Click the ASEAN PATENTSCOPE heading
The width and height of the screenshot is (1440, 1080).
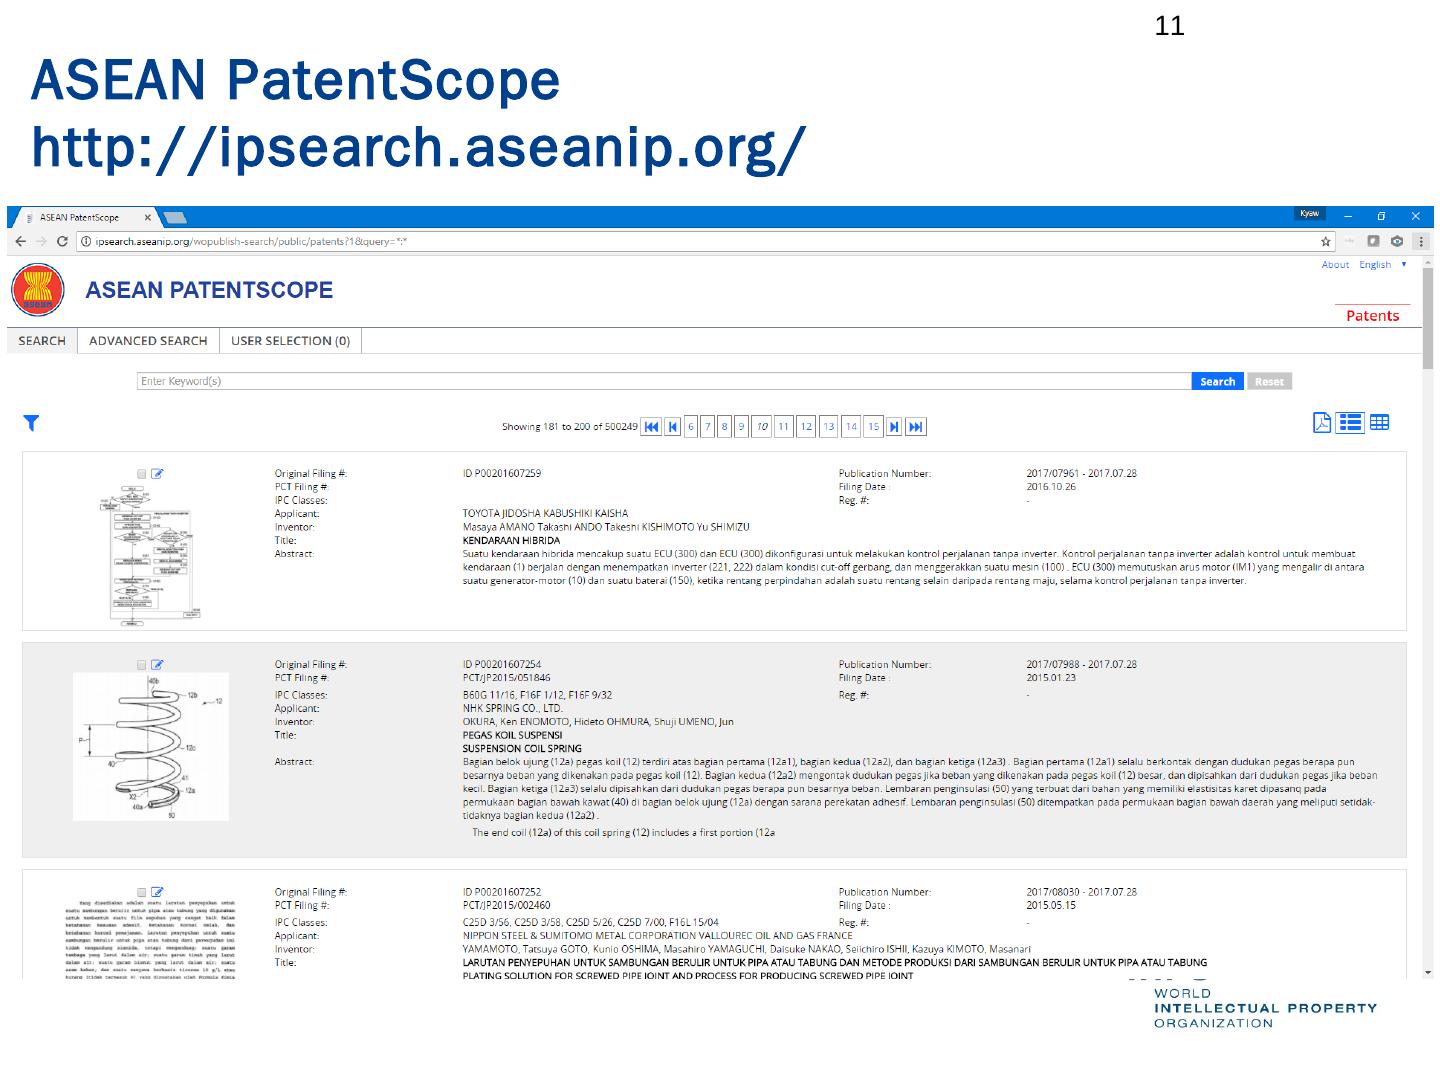point(209,290)
